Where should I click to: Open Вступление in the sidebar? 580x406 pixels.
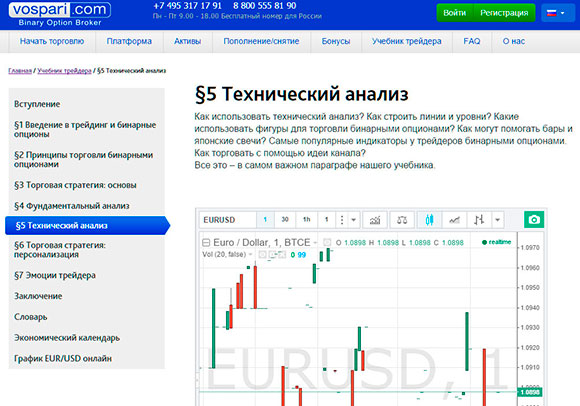pyautogui.click(x=37, y=104)
